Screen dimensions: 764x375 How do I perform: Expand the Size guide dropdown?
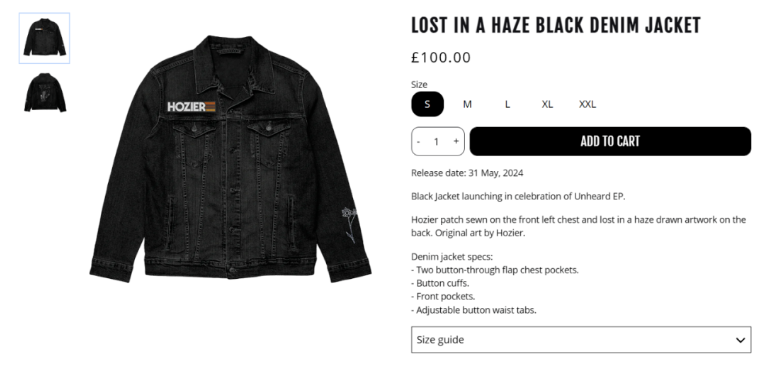click(x=581, y=339)
